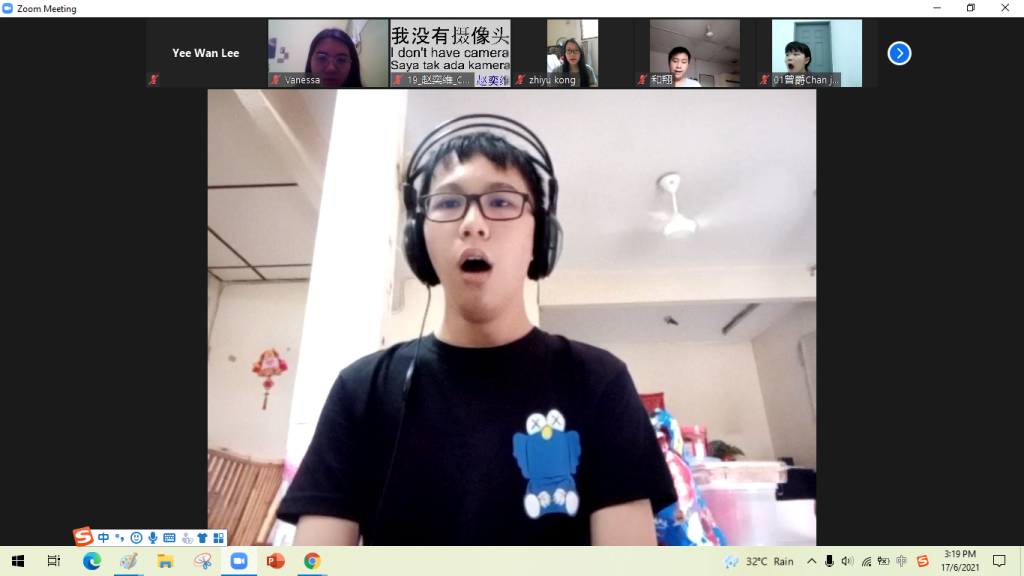Open the notification action center
This screenshot has width=1024, height=576.
(998, 561)
